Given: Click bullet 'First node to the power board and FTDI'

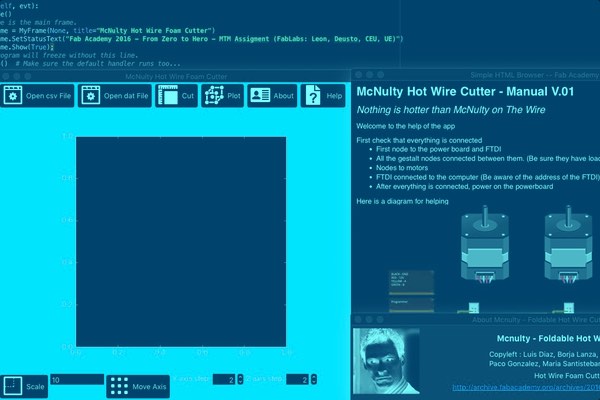Looking at the screenshot, I should point(439,149).
